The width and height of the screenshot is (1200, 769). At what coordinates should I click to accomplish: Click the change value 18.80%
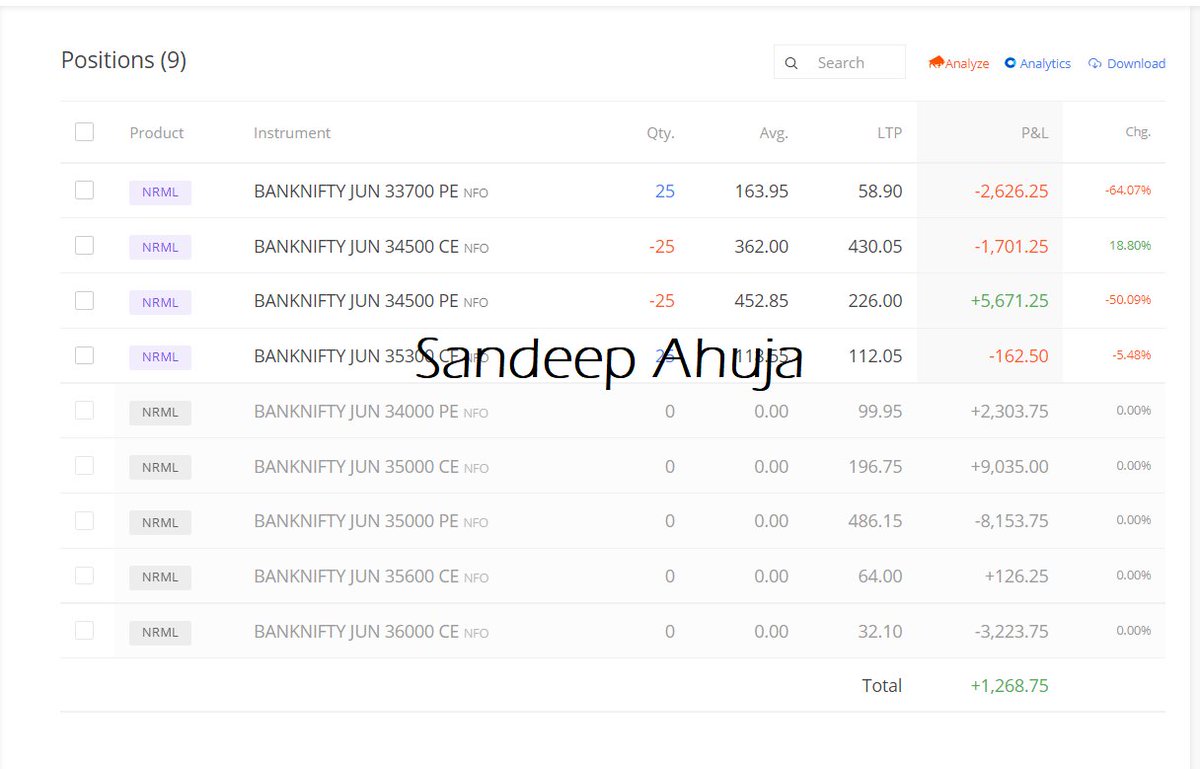pos(1130,245)
